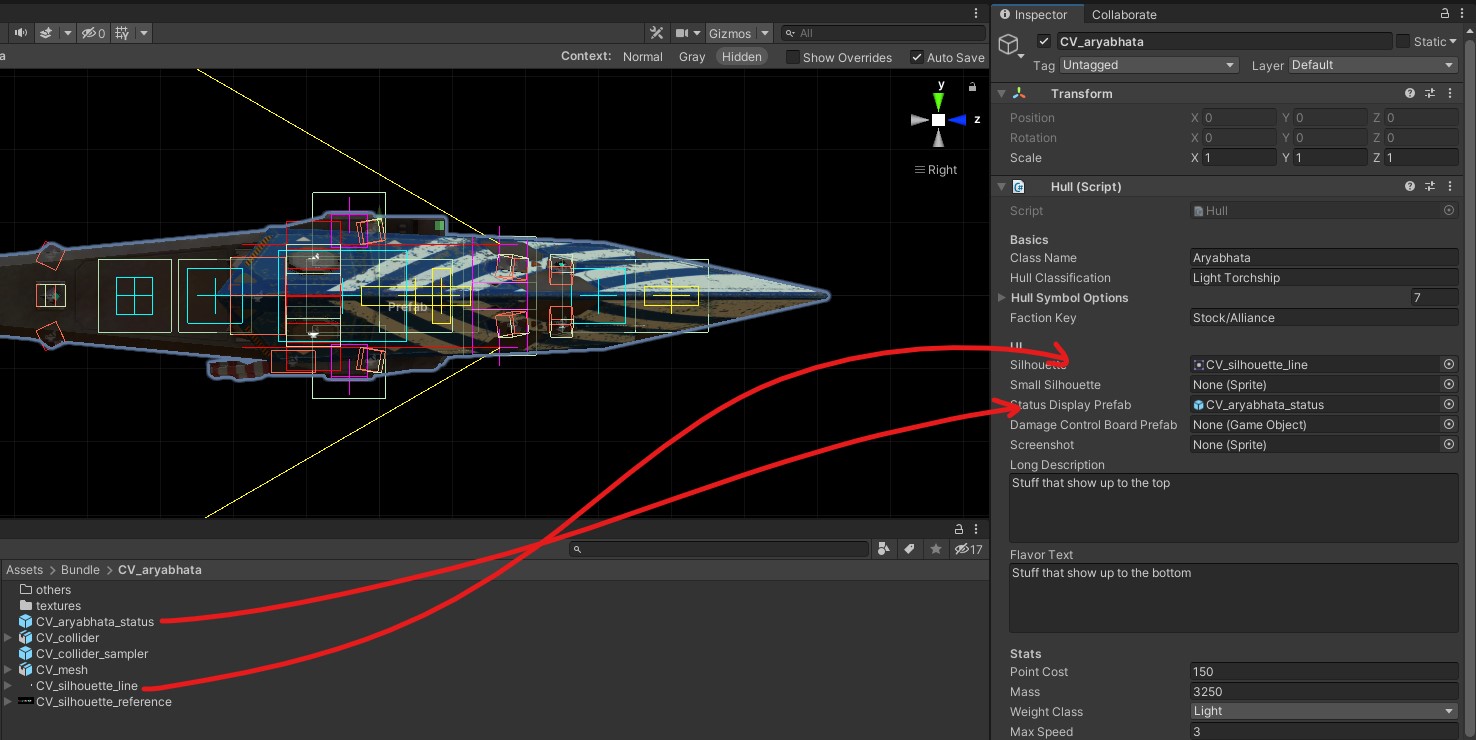Screen dimensions: 1476x740
Task: Open scene effects dropdown arrow
Action: tap(67, 33)
